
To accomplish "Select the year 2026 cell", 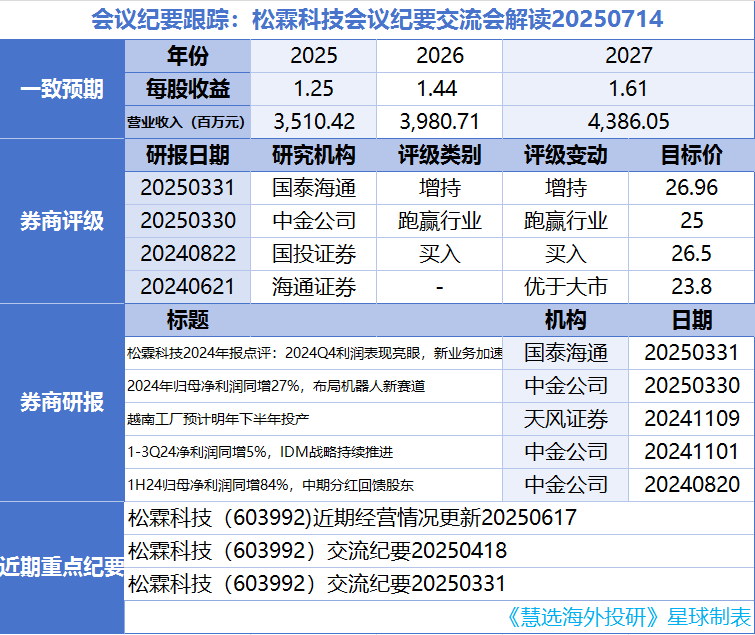I will tap(440, 56).
